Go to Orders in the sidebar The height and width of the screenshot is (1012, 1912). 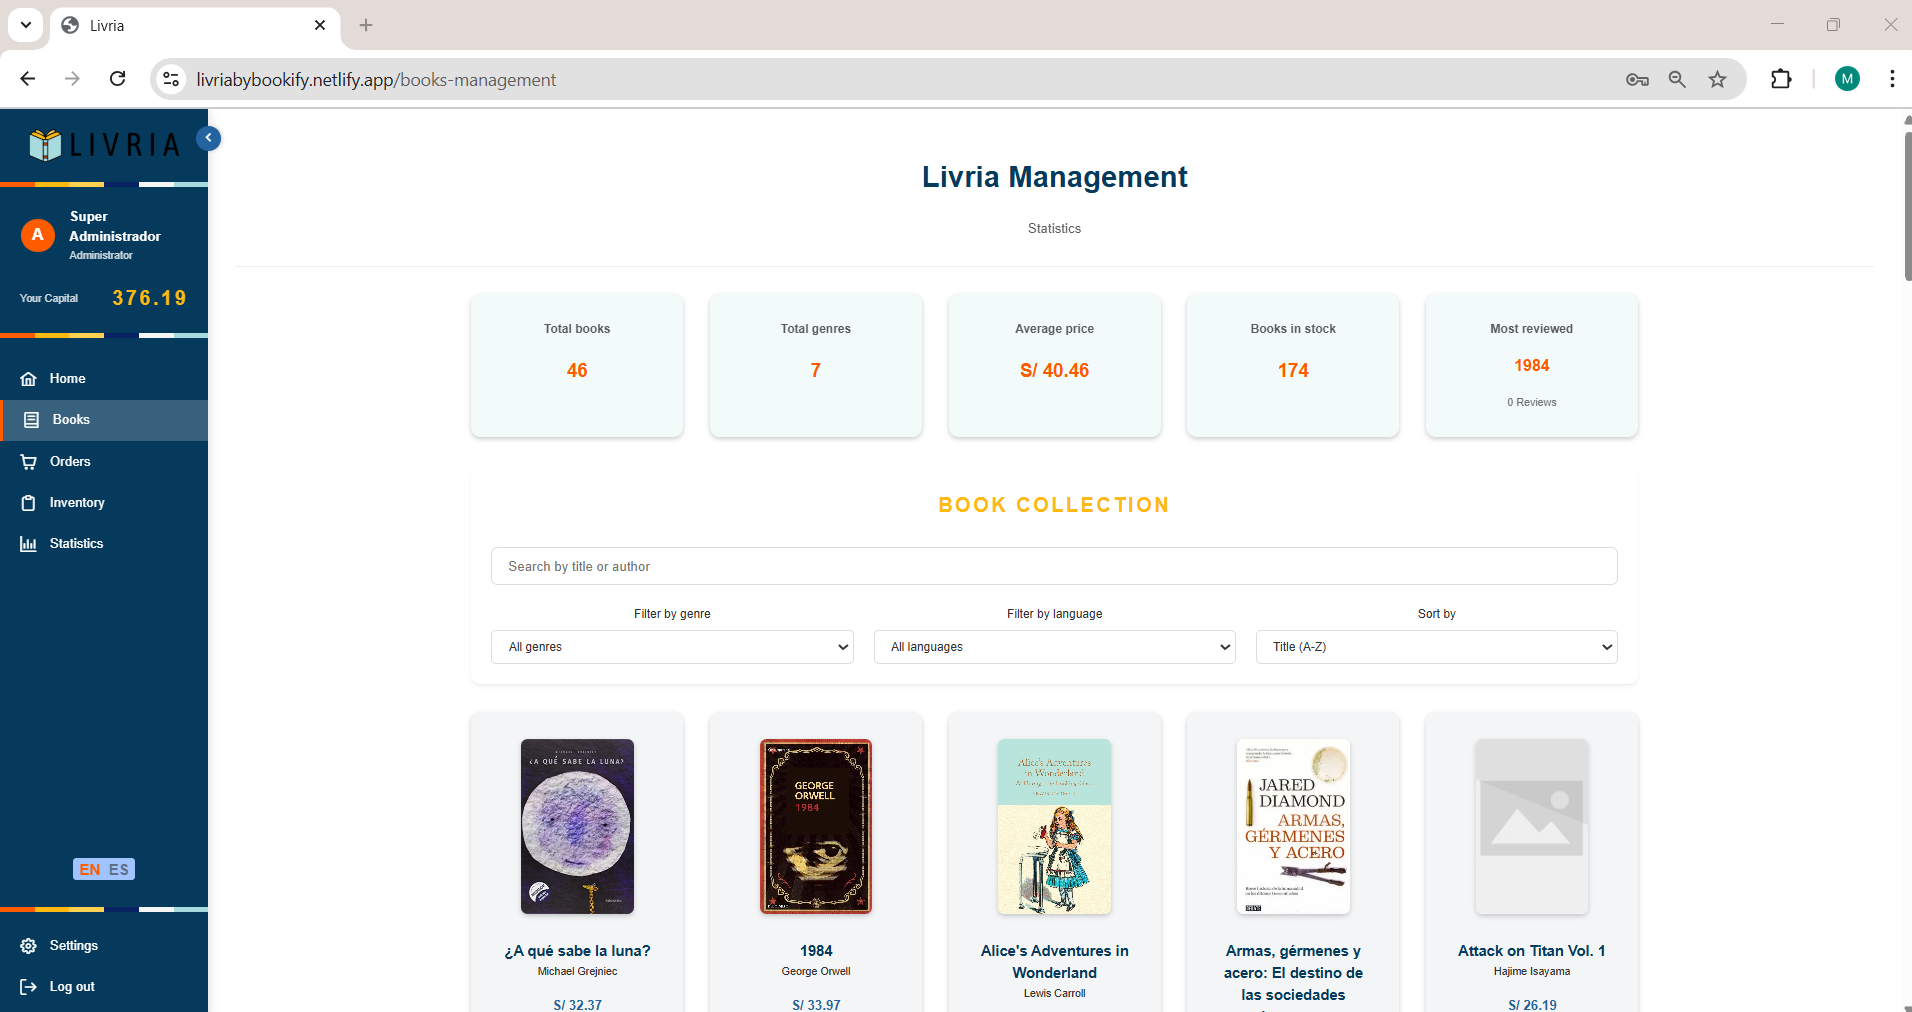[104, 461]
